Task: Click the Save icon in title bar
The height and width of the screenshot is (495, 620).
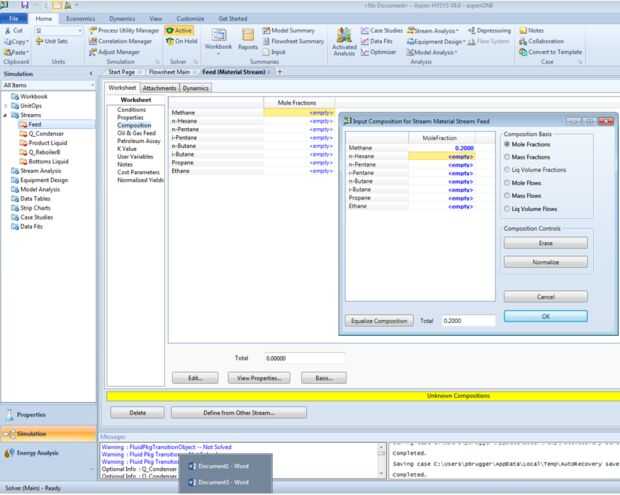Action: 25,5
